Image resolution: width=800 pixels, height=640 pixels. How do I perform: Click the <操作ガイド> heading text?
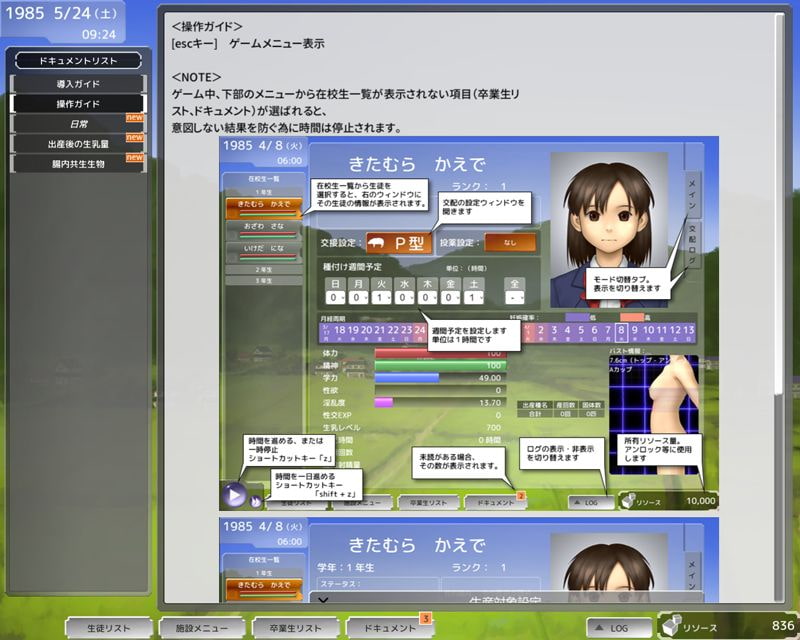click(x=207, y=27)
